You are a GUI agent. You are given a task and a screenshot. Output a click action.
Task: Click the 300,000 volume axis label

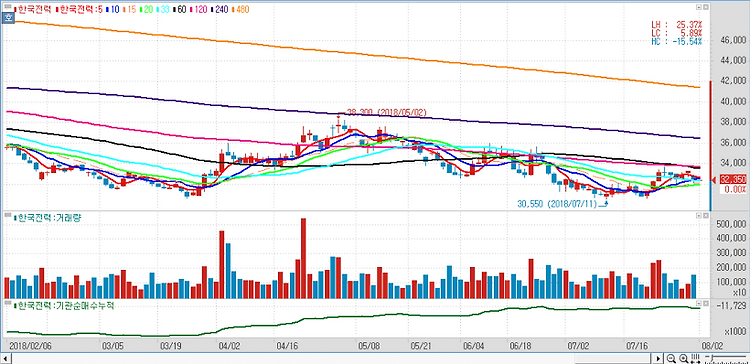(x=730, y=252)
